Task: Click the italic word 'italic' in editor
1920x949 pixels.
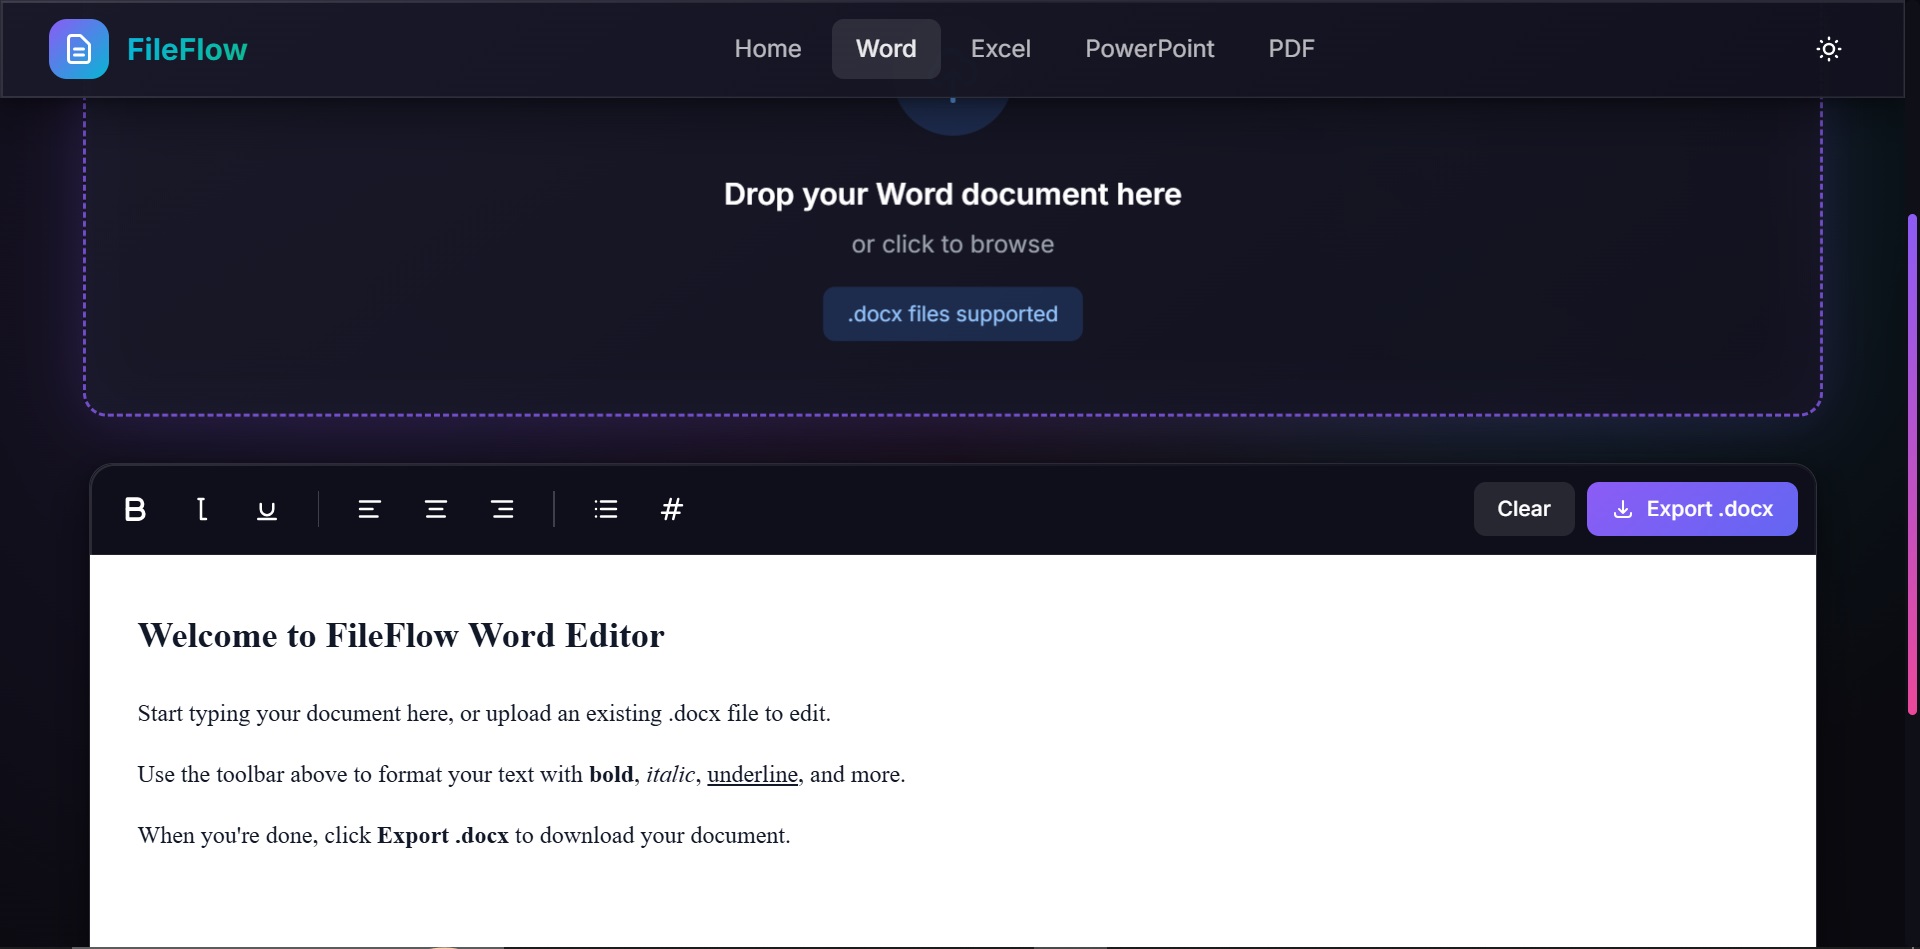Action: (x=670, y=775)
